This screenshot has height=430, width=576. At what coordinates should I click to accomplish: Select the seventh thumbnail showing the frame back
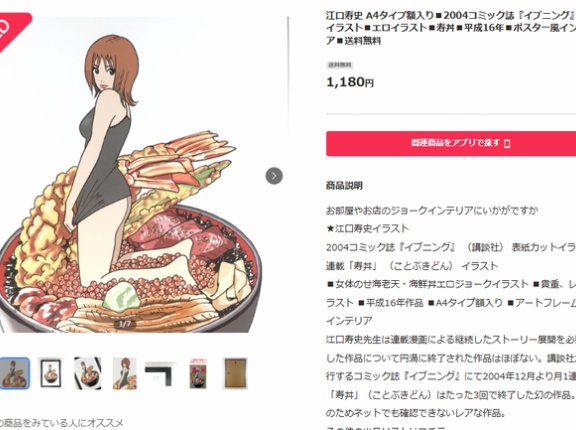pos(235,373)
